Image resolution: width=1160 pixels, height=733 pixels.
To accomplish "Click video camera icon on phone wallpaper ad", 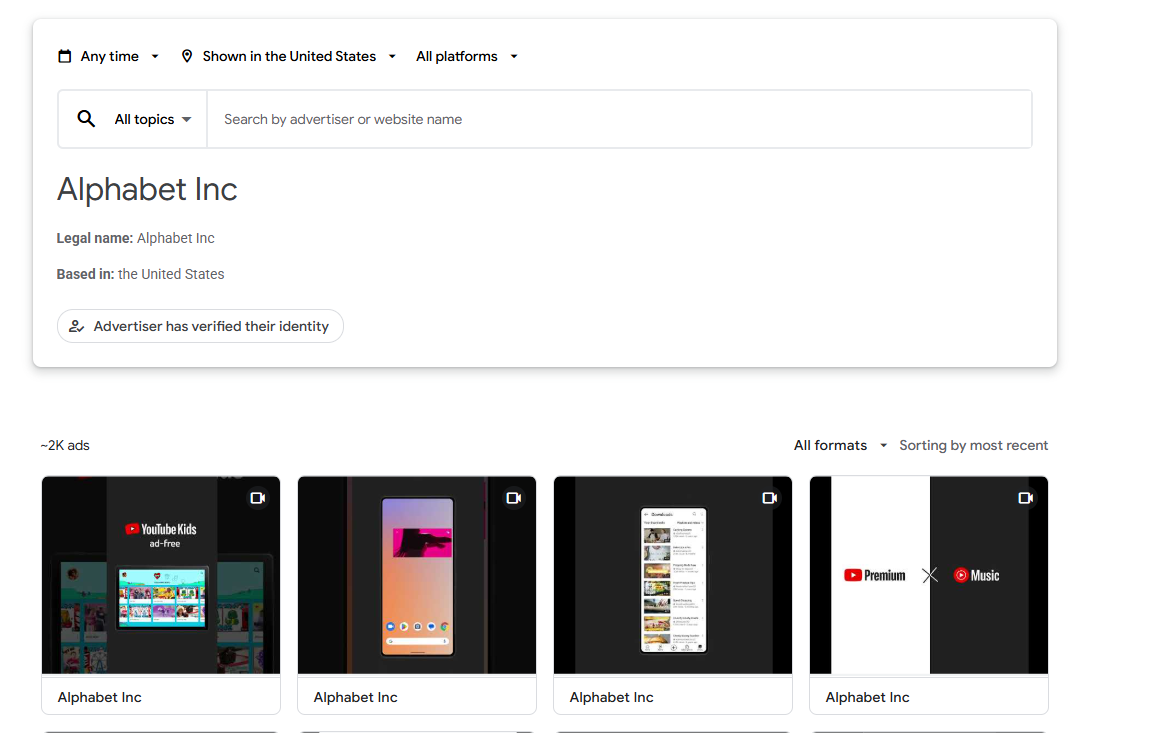I will 513,498.
